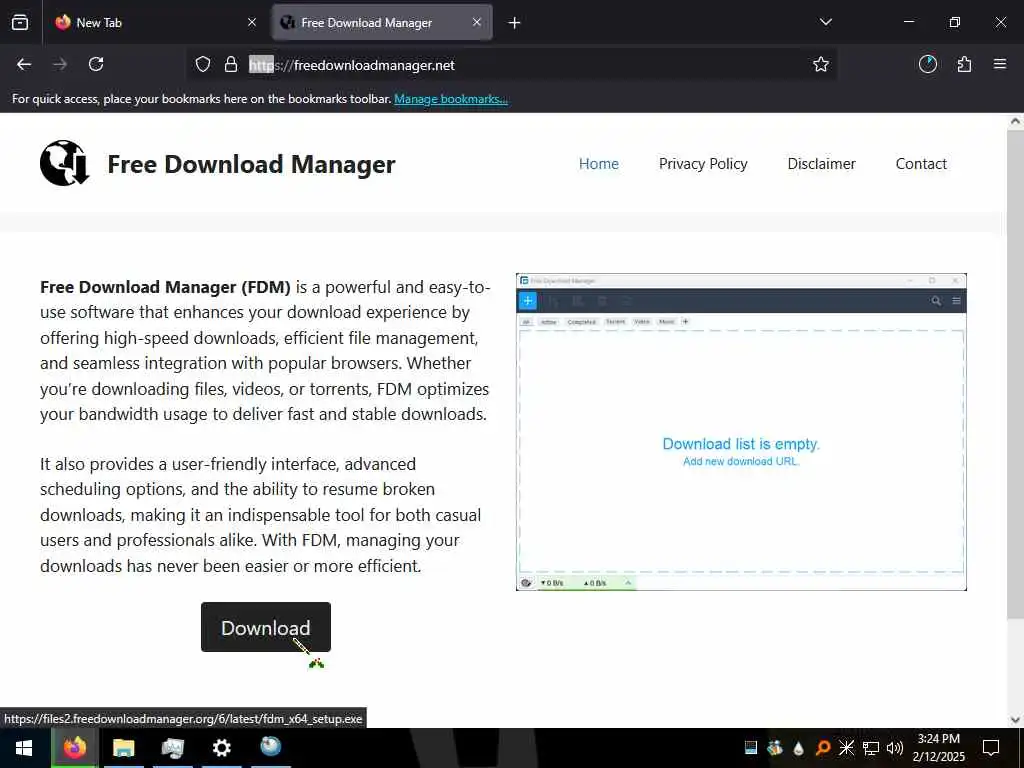This screenshot has width=1024, height=768.
Task: Click the Manage bookmarks link
Action: (451, 99)
